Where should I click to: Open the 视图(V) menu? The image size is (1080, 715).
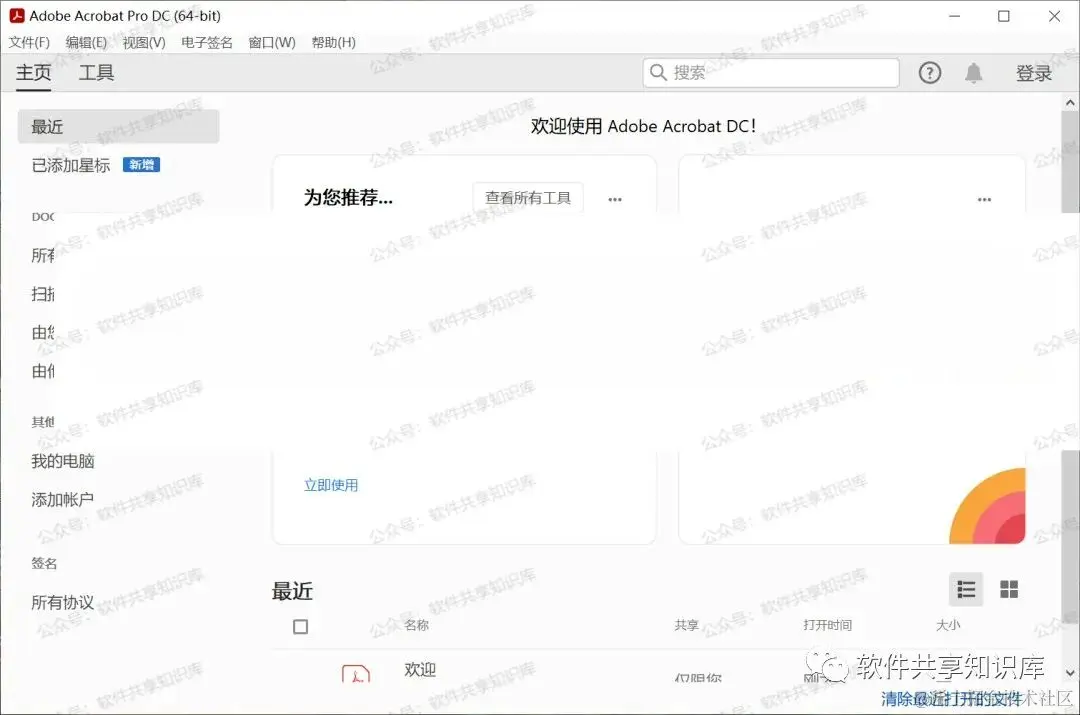(x=144, y=43)
